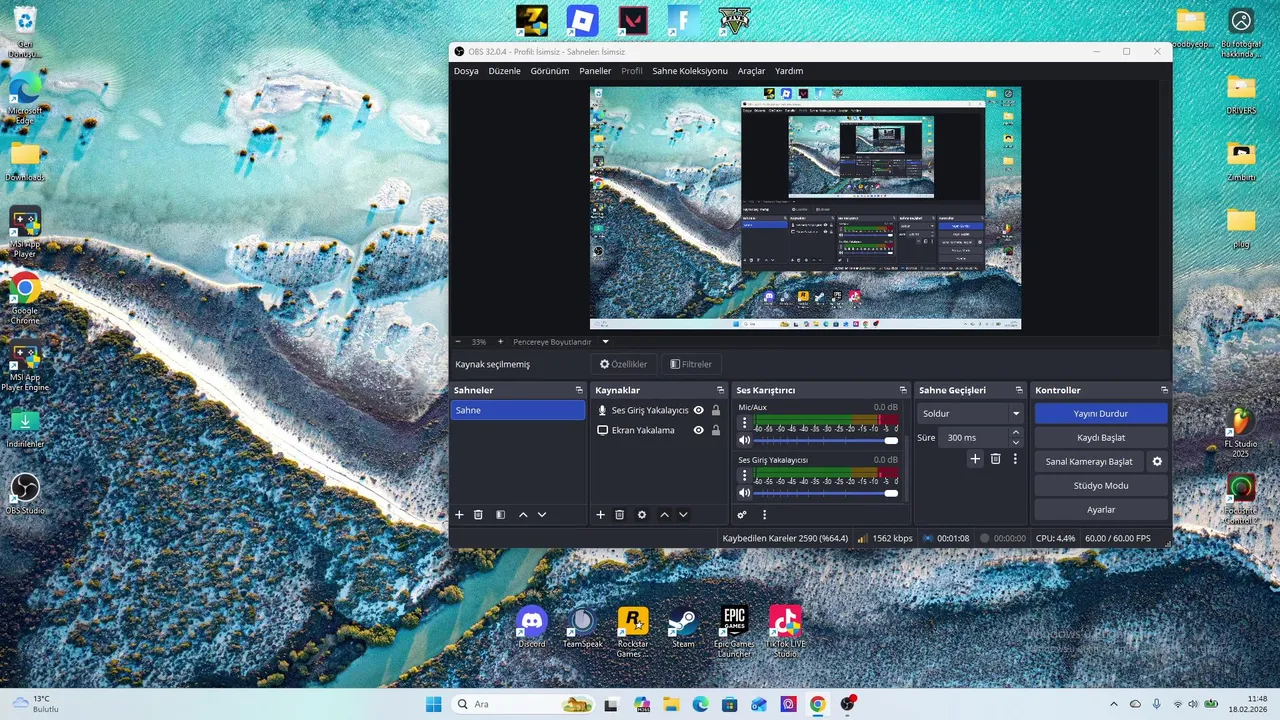The height and width of the screenshot is (720, 1280).
Task: Open source properties gear in Kaynaklar toolbar
Action: [x=642, y=515]
